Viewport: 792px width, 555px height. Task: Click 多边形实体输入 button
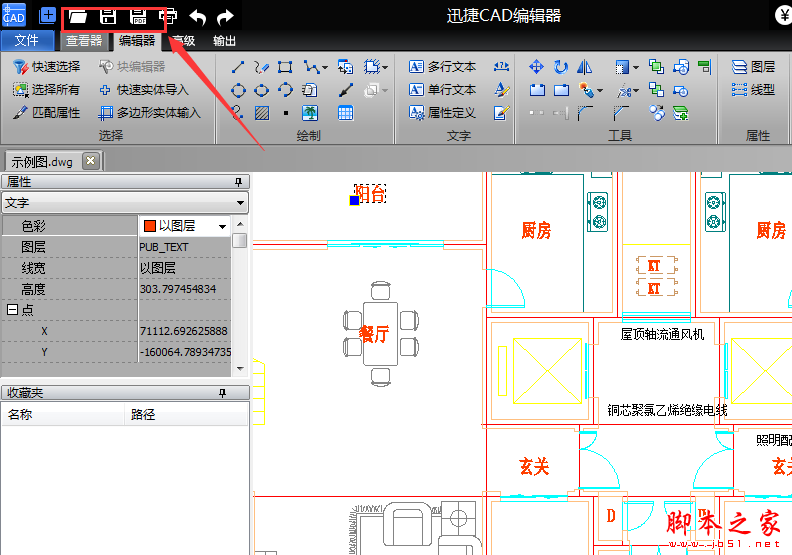coord(150,113)
